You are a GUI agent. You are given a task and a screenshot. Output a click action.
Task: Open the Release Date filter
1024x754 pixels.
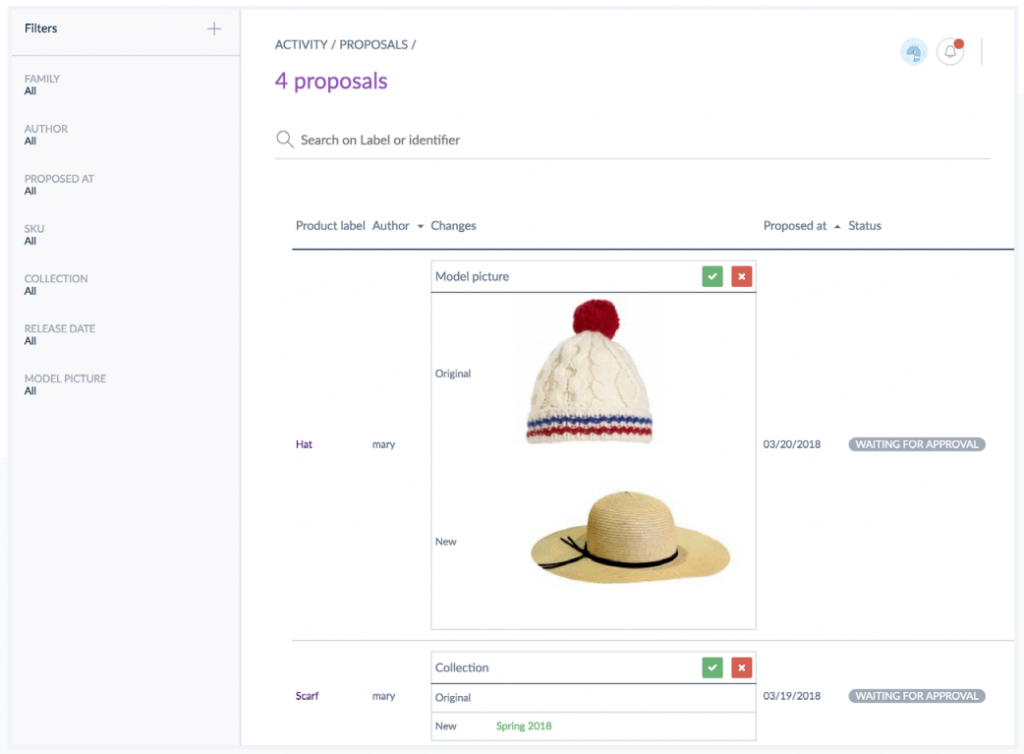(x=60, y=335)
